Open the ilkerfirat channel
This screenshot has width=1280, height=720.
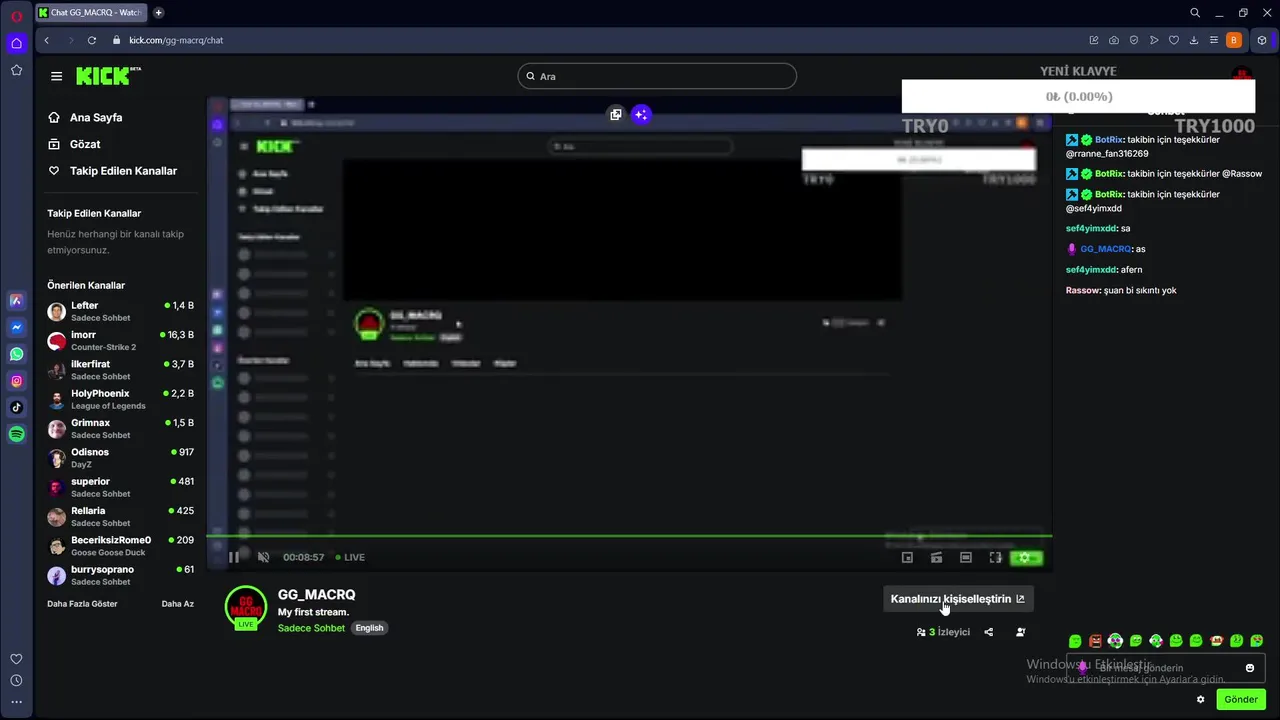pos(120,370)
